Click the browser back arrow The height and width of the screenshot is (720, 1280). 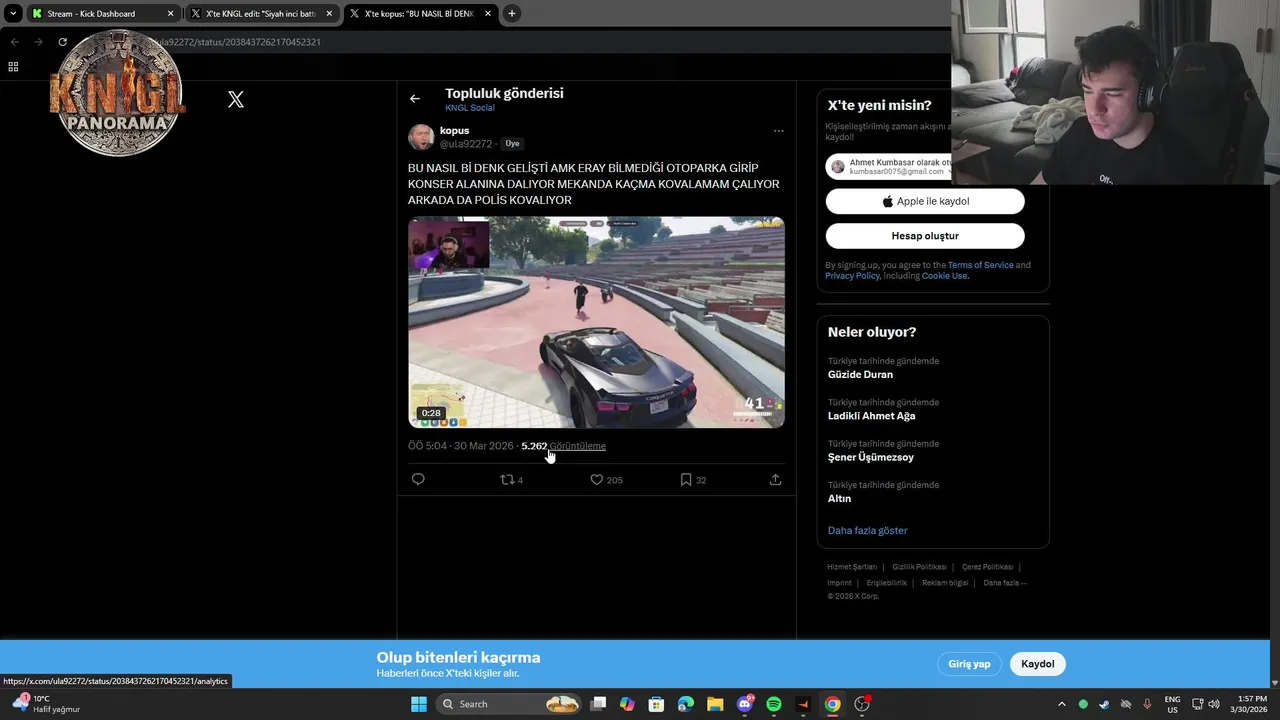pyautogui.click(x=14, y=42)
